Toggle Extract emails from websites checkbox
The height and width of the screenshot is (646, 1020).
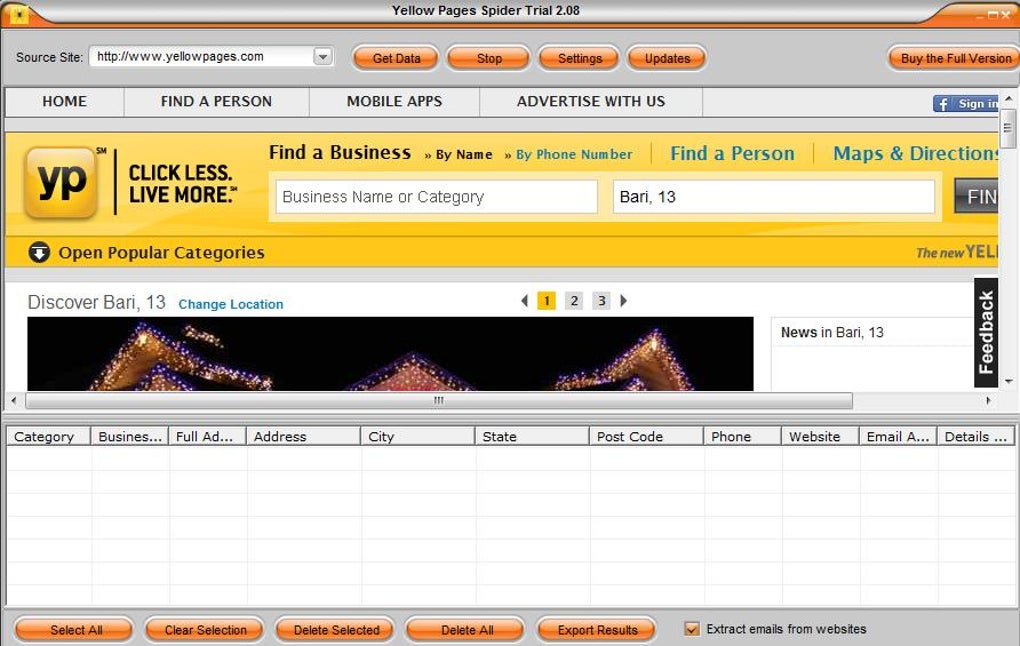691,629
